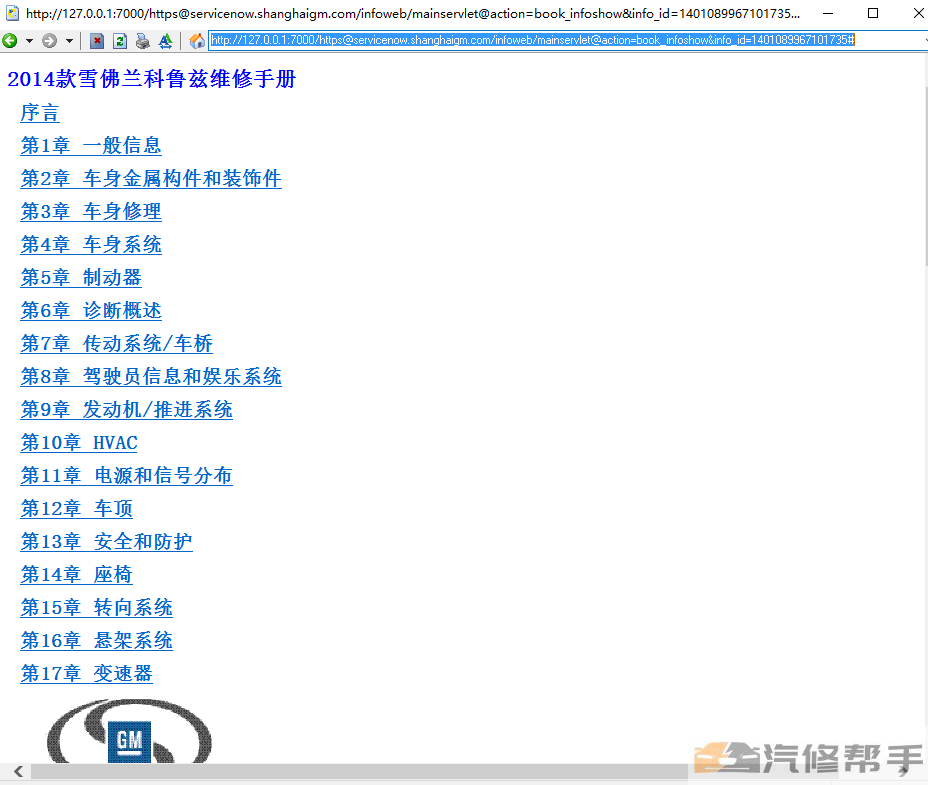Click the Print icon
Screen dimensions: 928x785
pos(143,40)
